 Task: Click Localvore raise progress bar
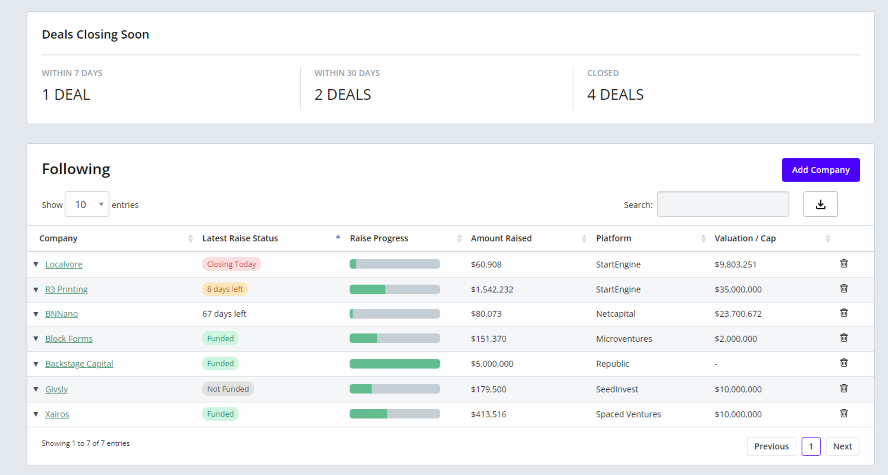coord(395,264)
